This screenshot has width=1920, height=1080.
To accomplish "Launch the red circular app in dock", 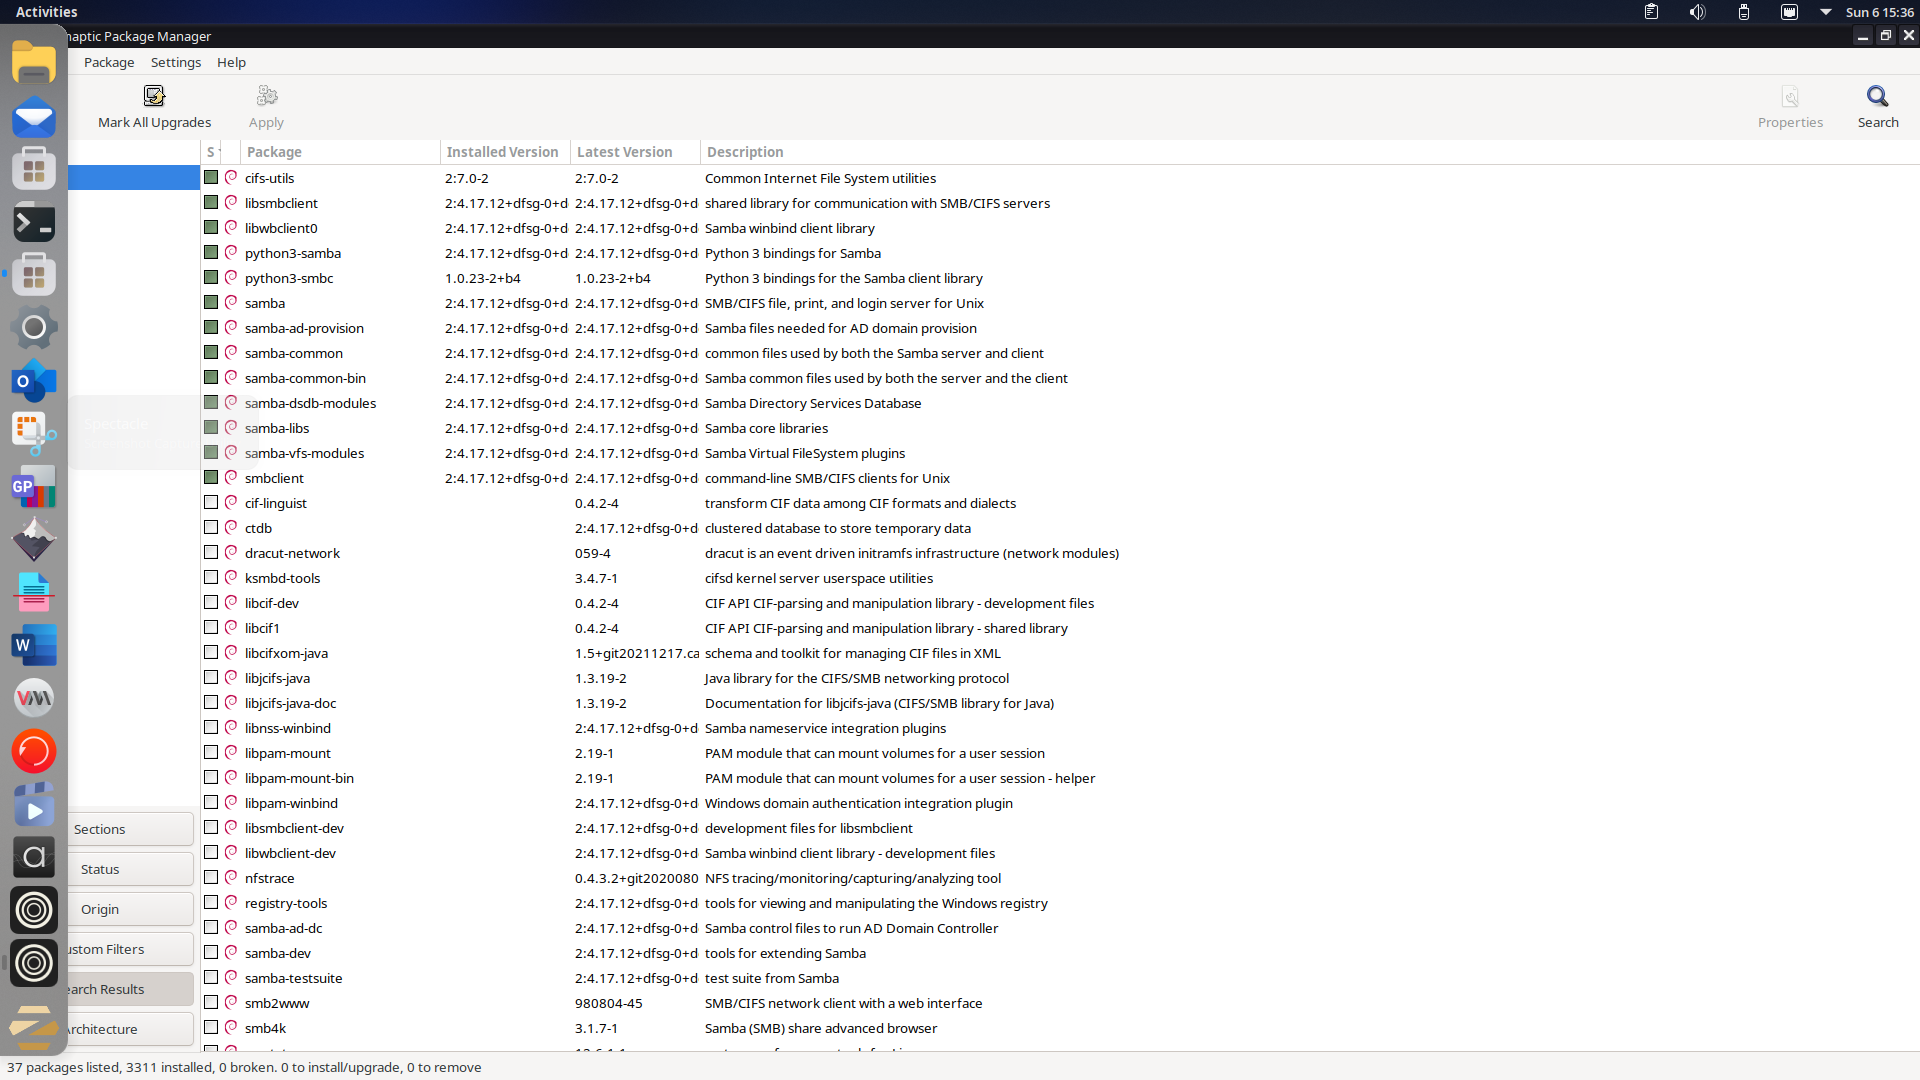I will coord(34,751).
